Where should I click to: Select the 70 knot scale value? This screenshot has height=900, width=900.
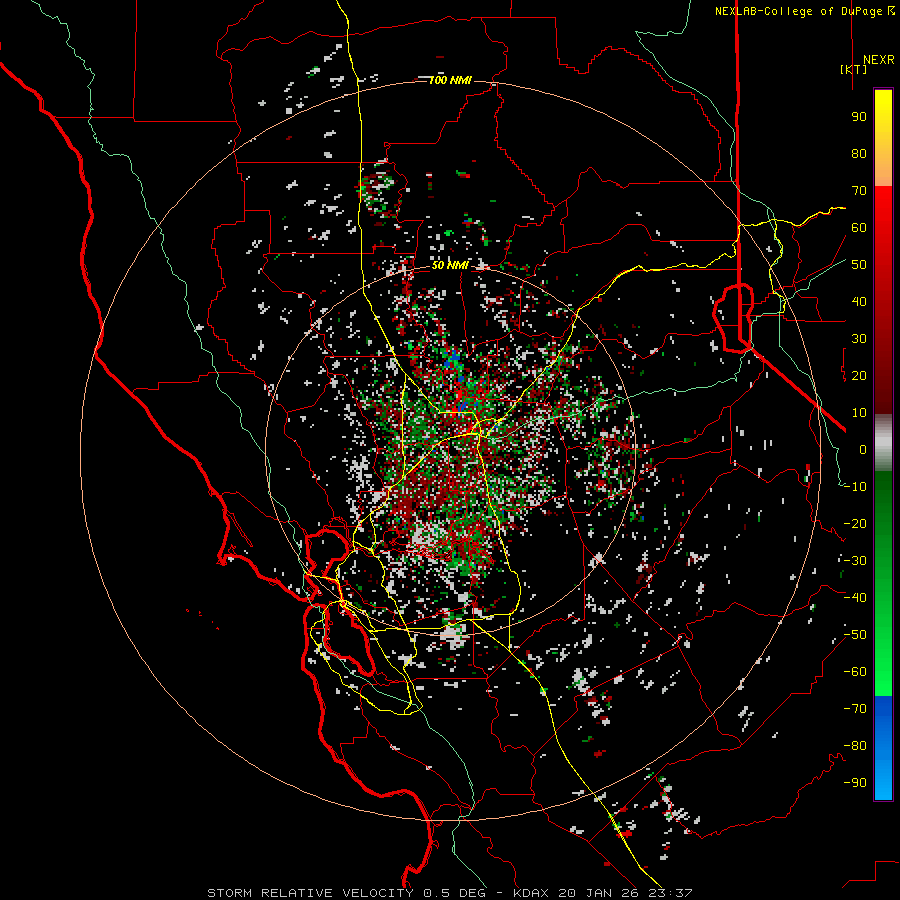(859, 191)
